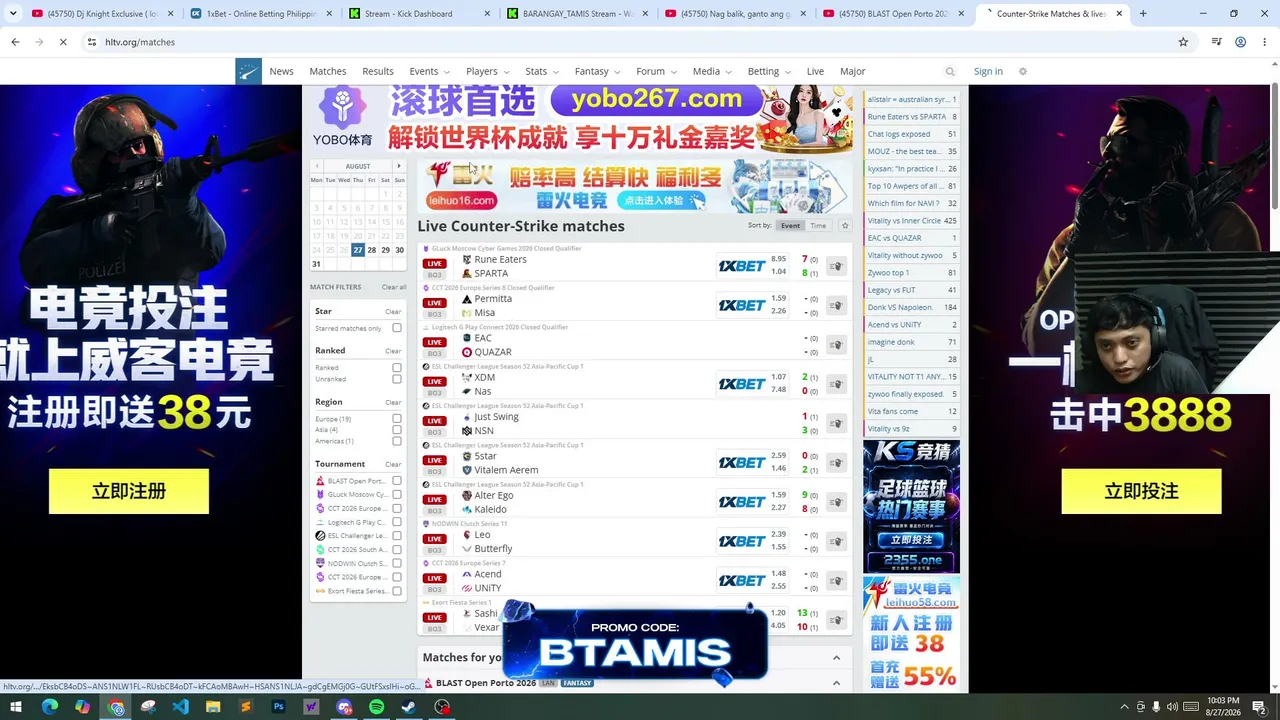Open Discord from taskbar
The width and height of the screenshot is (1280, 720).
tap(344, 707)
